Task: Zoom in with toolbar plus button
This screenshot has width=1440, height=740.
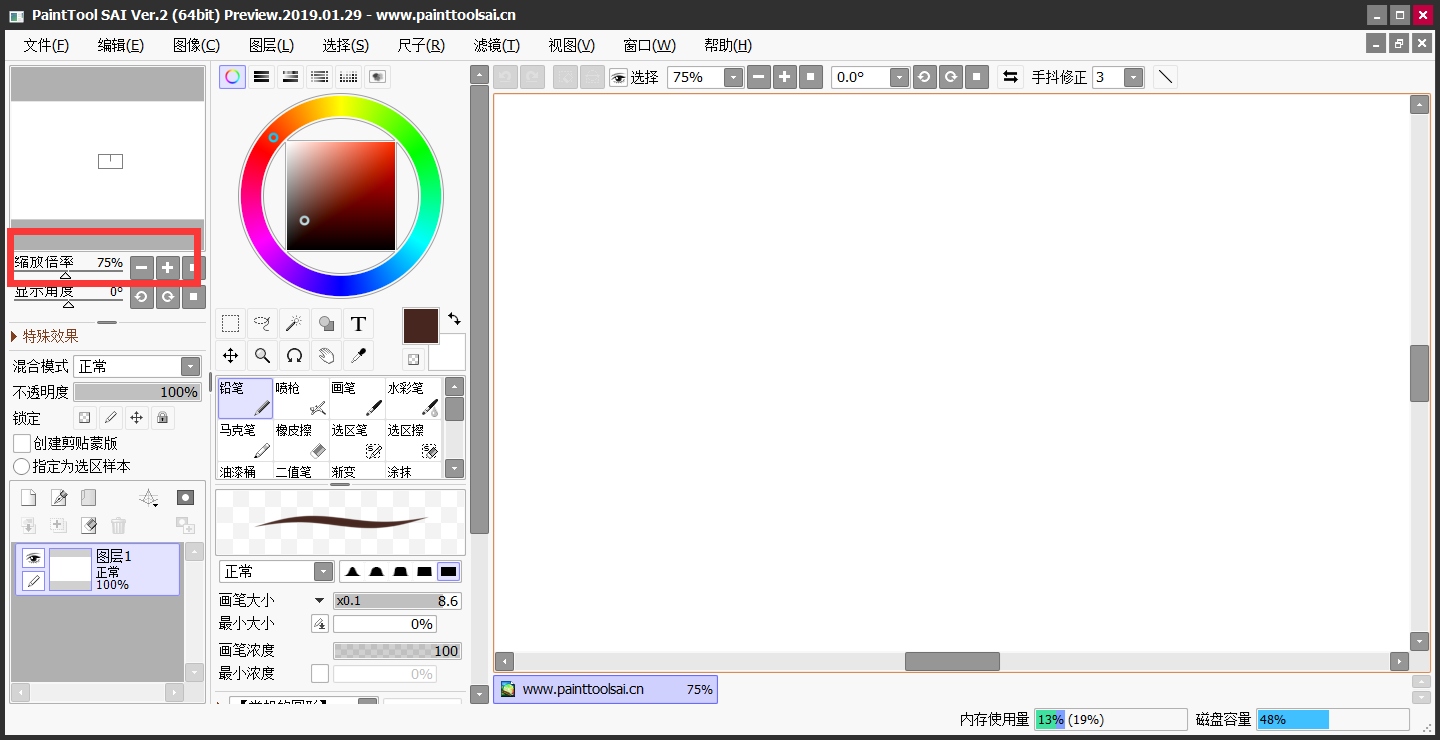Action: pos(785,77)
